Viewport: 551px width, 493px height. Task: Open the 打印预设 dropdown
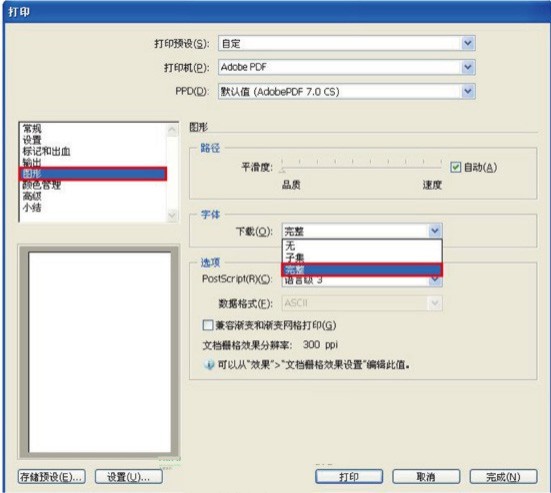point(468,43)
